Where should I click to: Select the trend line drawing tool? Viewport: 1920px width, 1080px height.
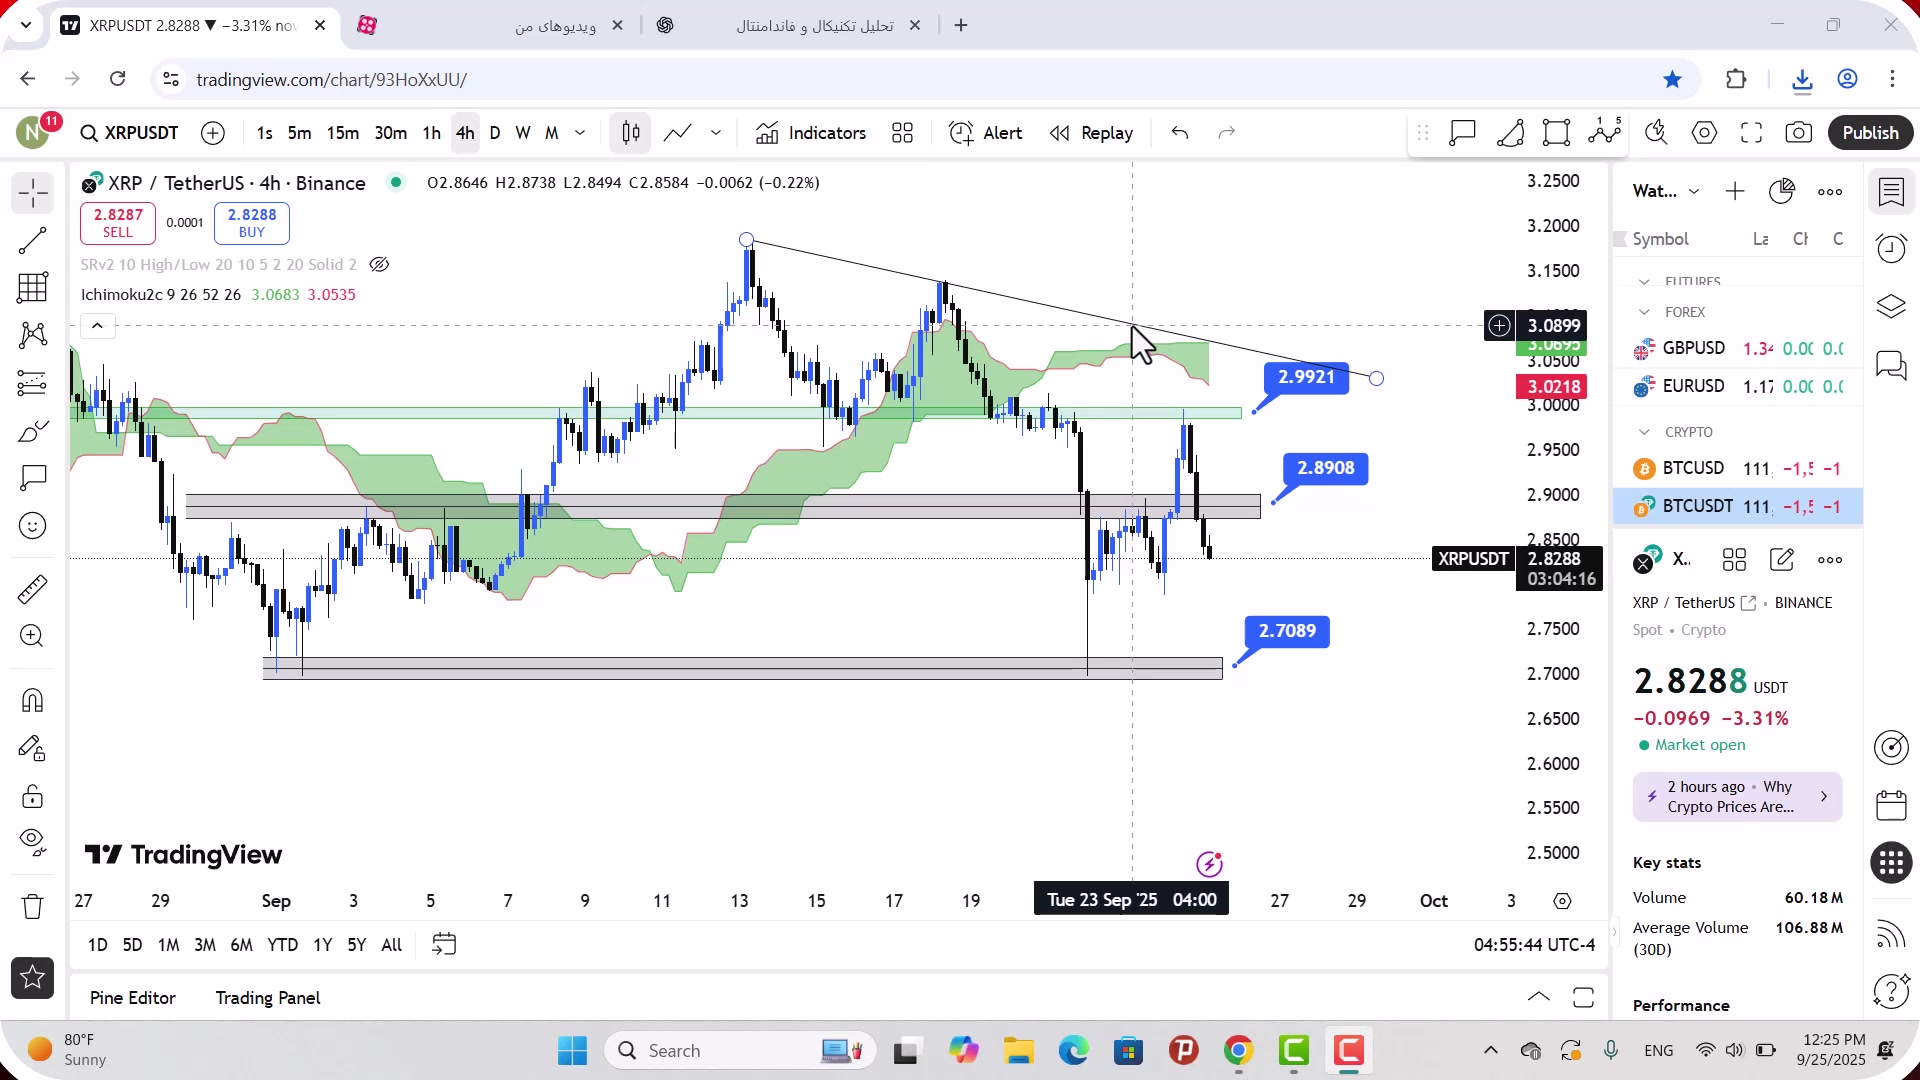point(32,240)
